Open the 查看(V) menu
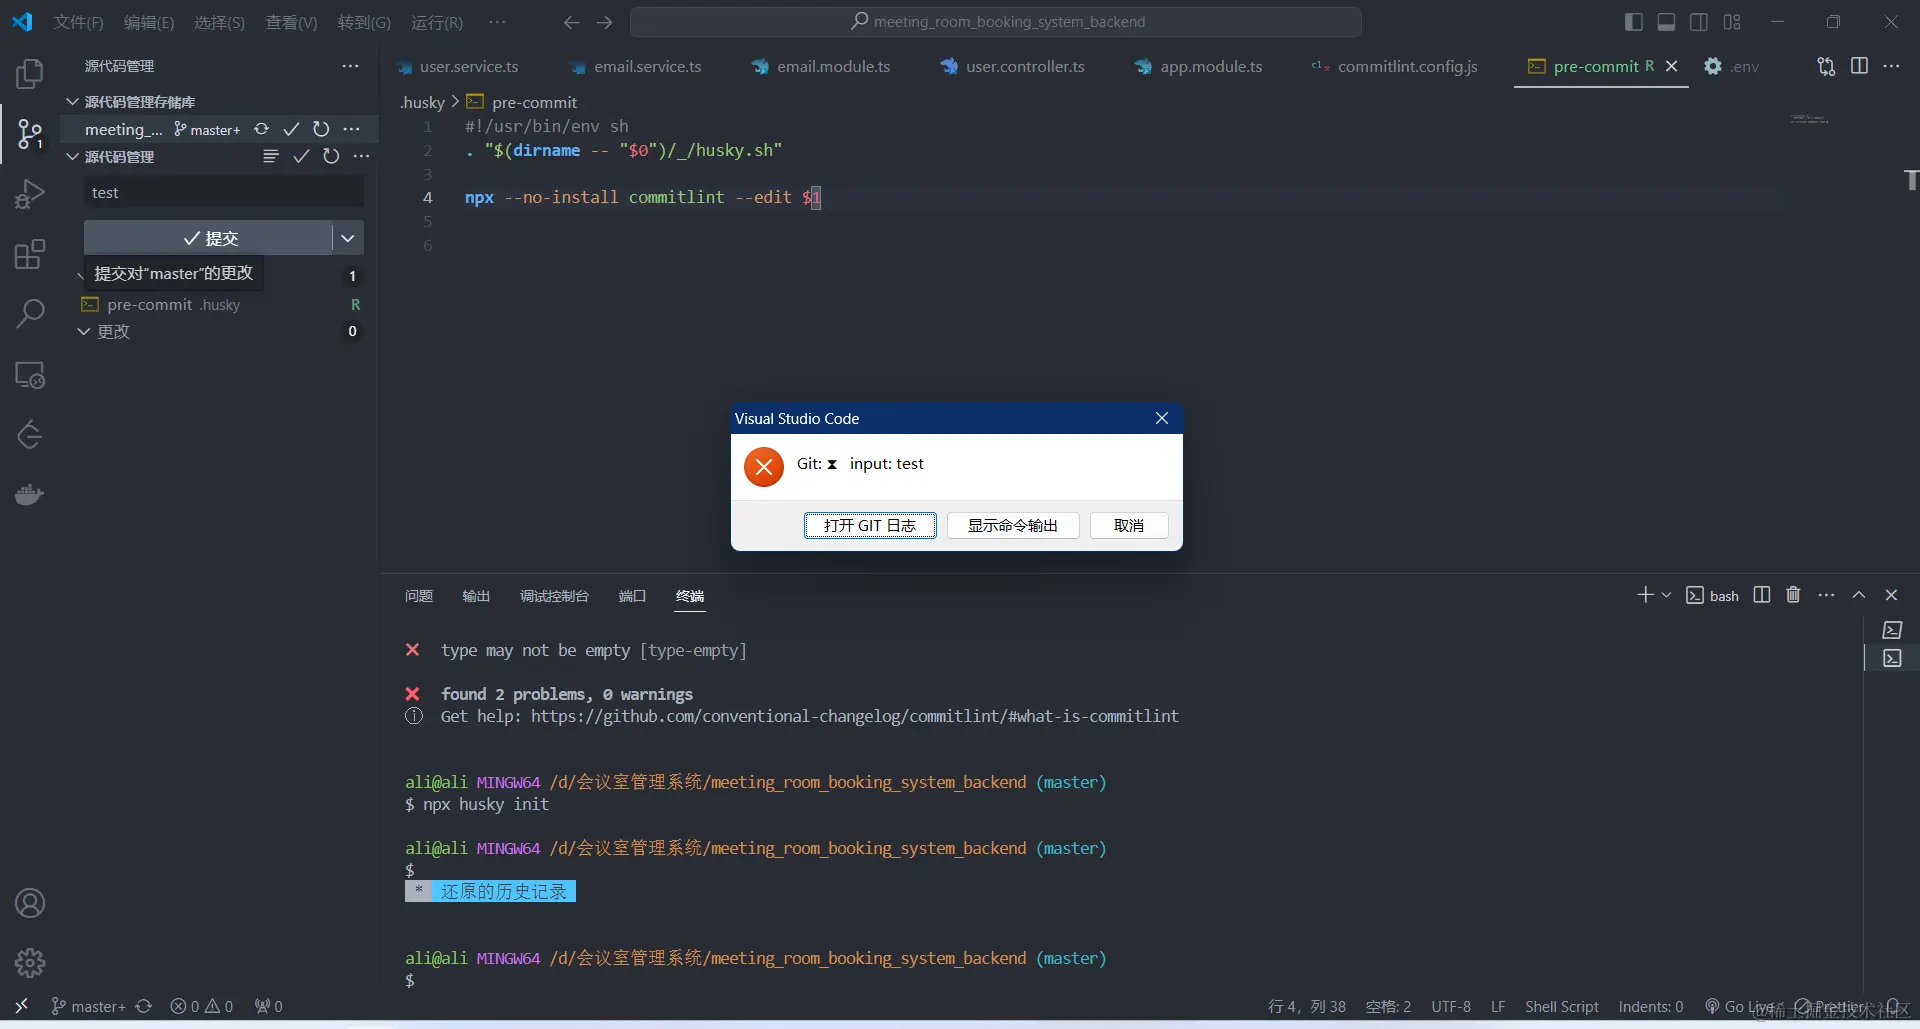This screenshot has height=1029, width=1920. point(291,22)
